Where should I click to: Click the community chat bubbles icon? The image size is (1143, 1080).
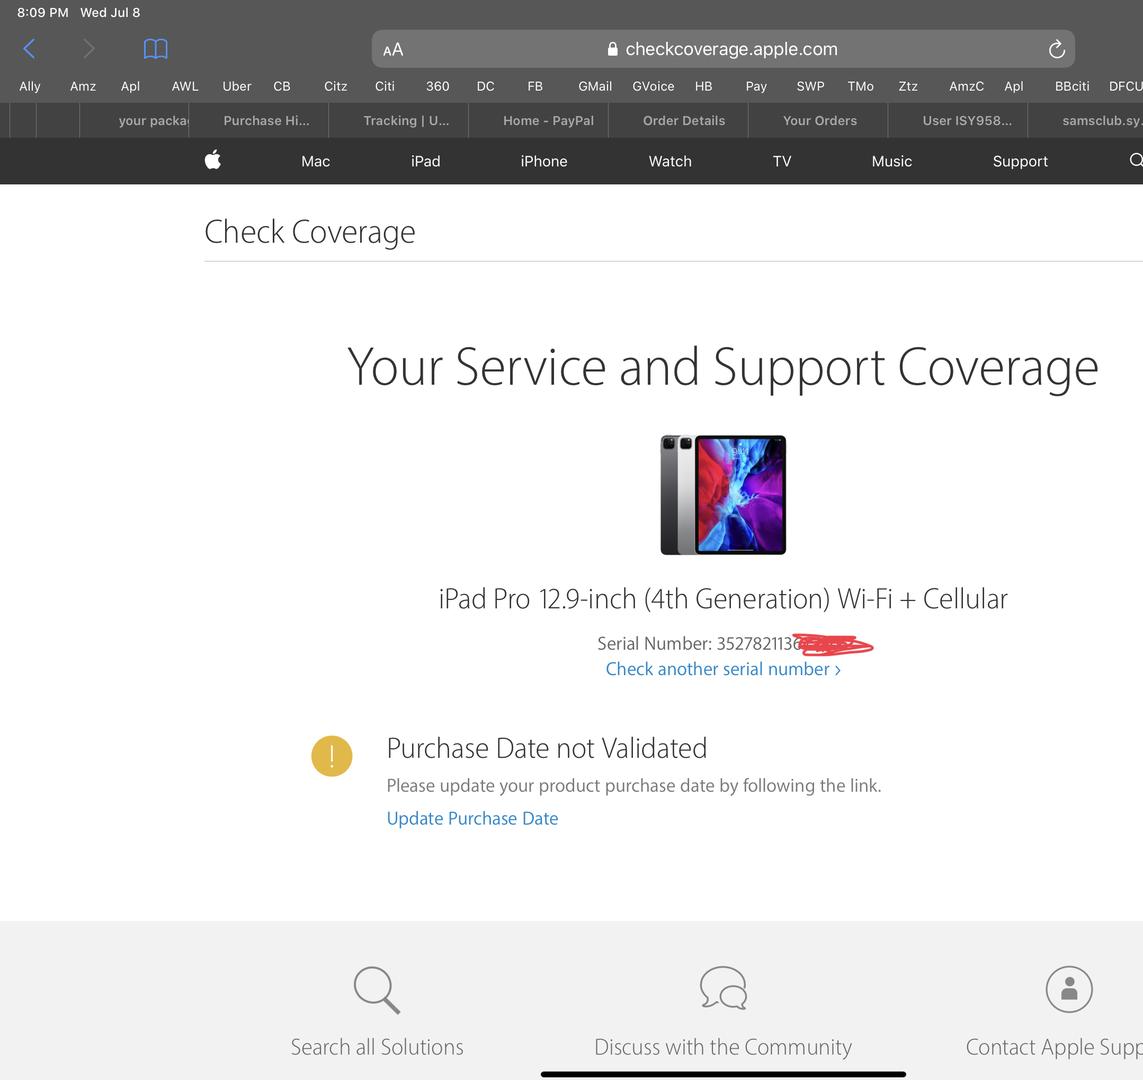(x=723, y=988)
